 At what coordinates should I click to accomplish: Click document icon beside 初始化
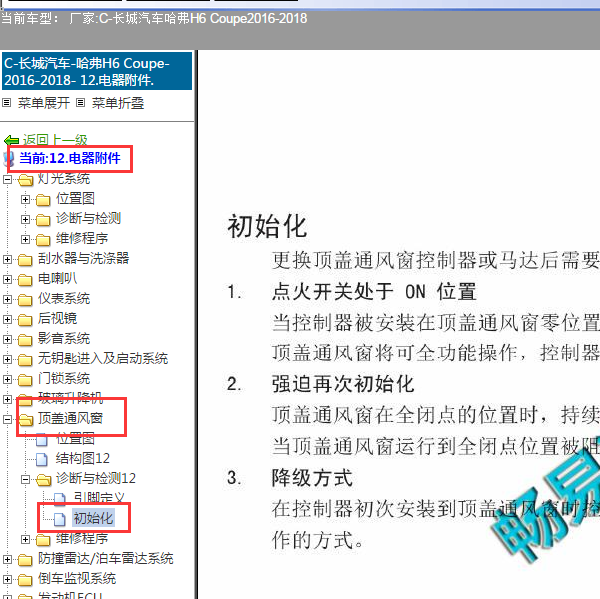(x=60, y=519)
